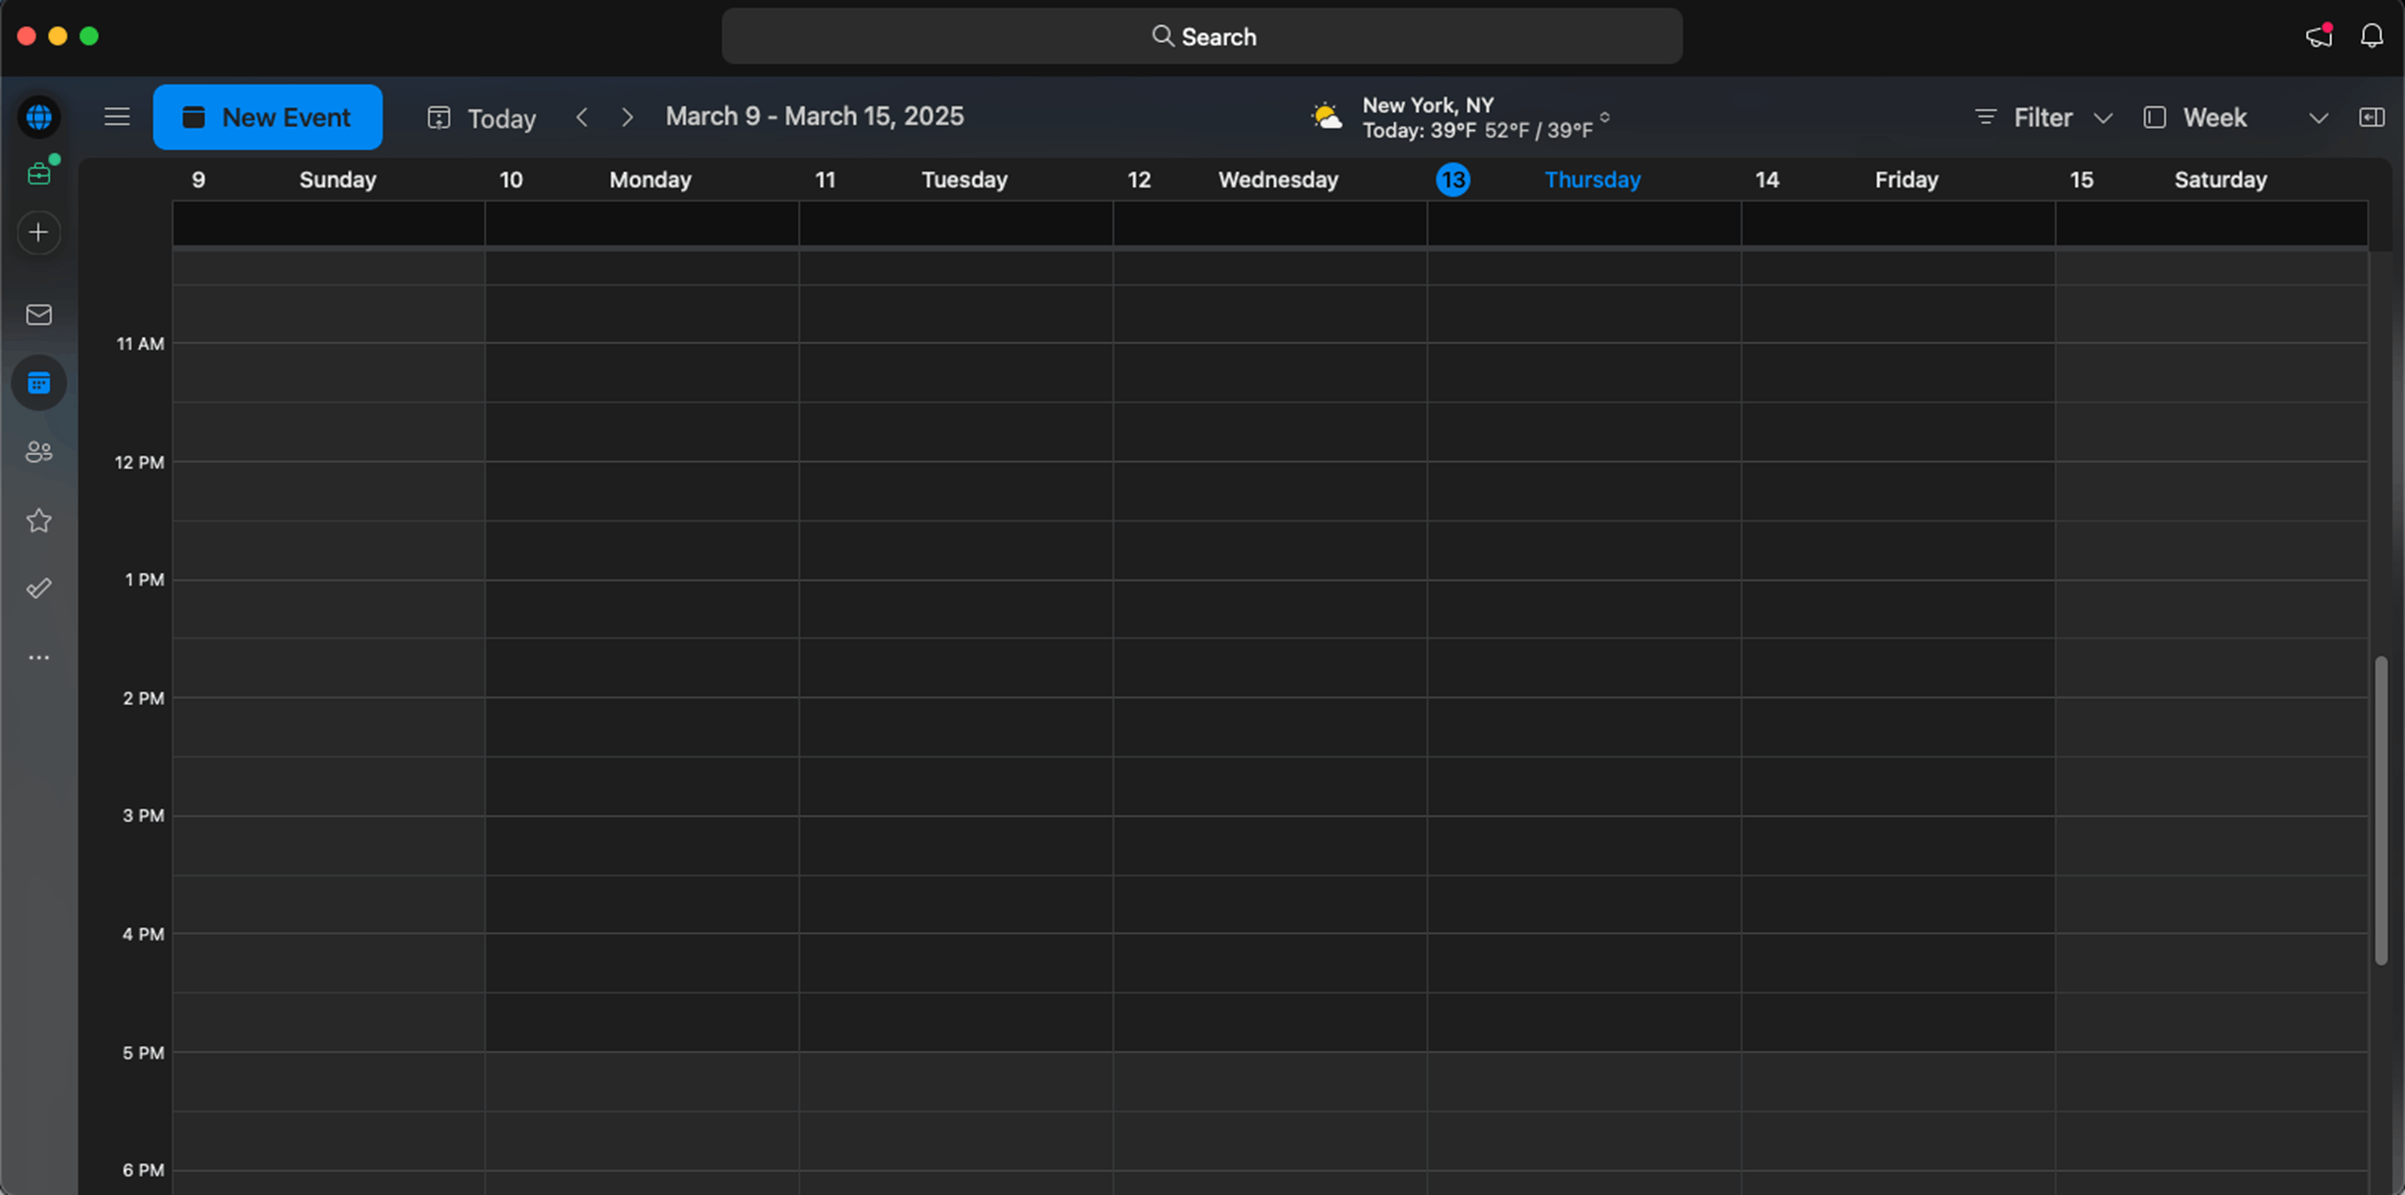Jump to Today
Screen dimensions: 2405x1195
(x=482, y=118)
